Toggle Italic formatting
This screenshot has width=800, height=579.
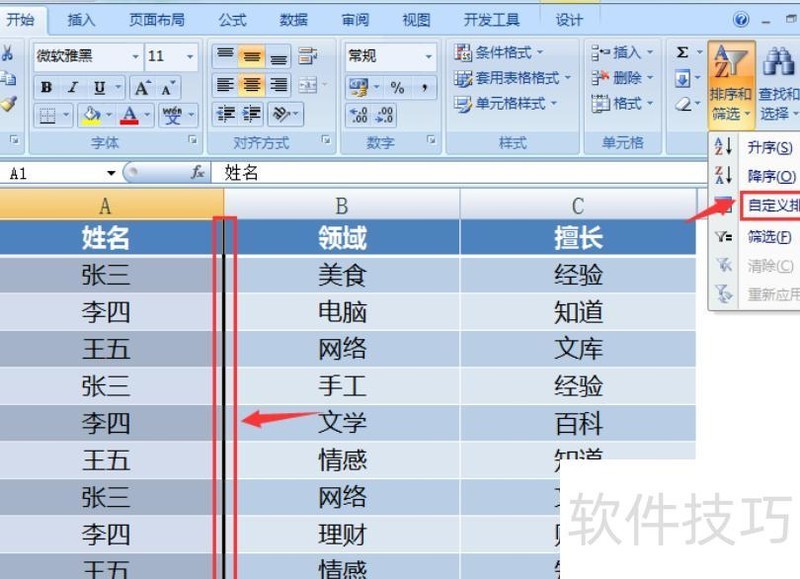73,87
